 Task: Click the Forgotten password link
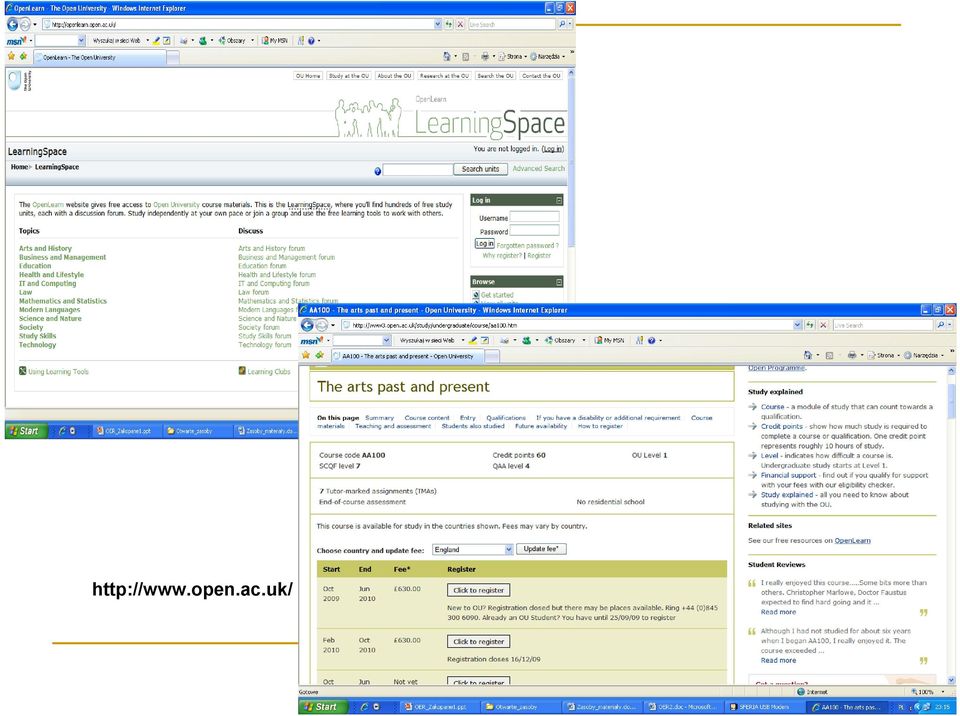click(x=528, y=246)
